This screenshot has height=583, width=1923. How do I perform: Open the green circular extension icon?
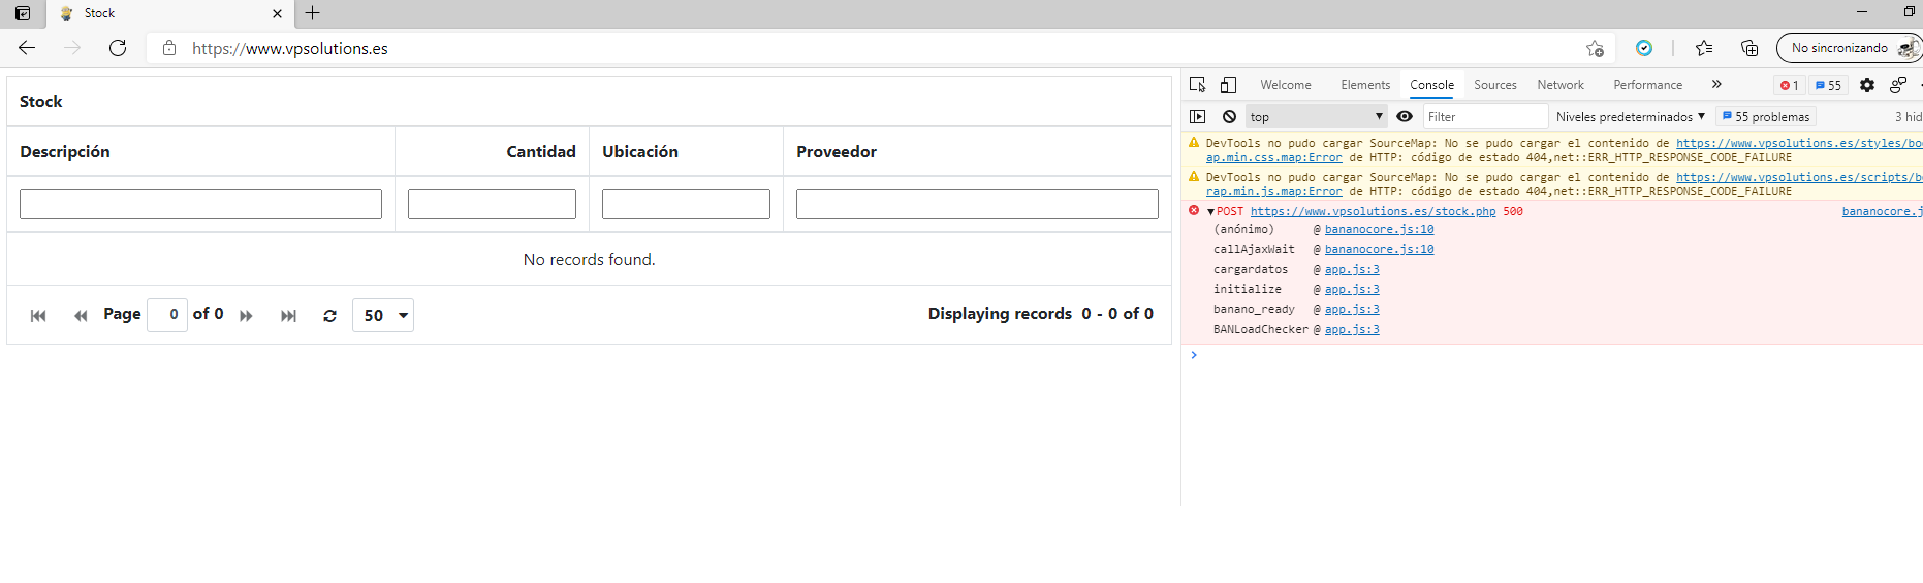(x=1644, y=48)
